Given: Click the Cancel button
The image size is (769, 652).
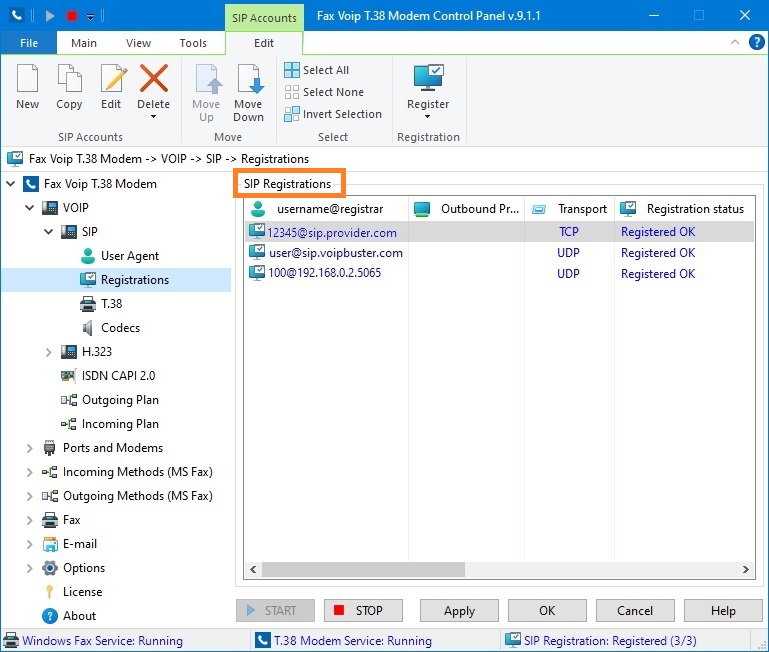Looking at the screenshot, I should pos(635,611).
